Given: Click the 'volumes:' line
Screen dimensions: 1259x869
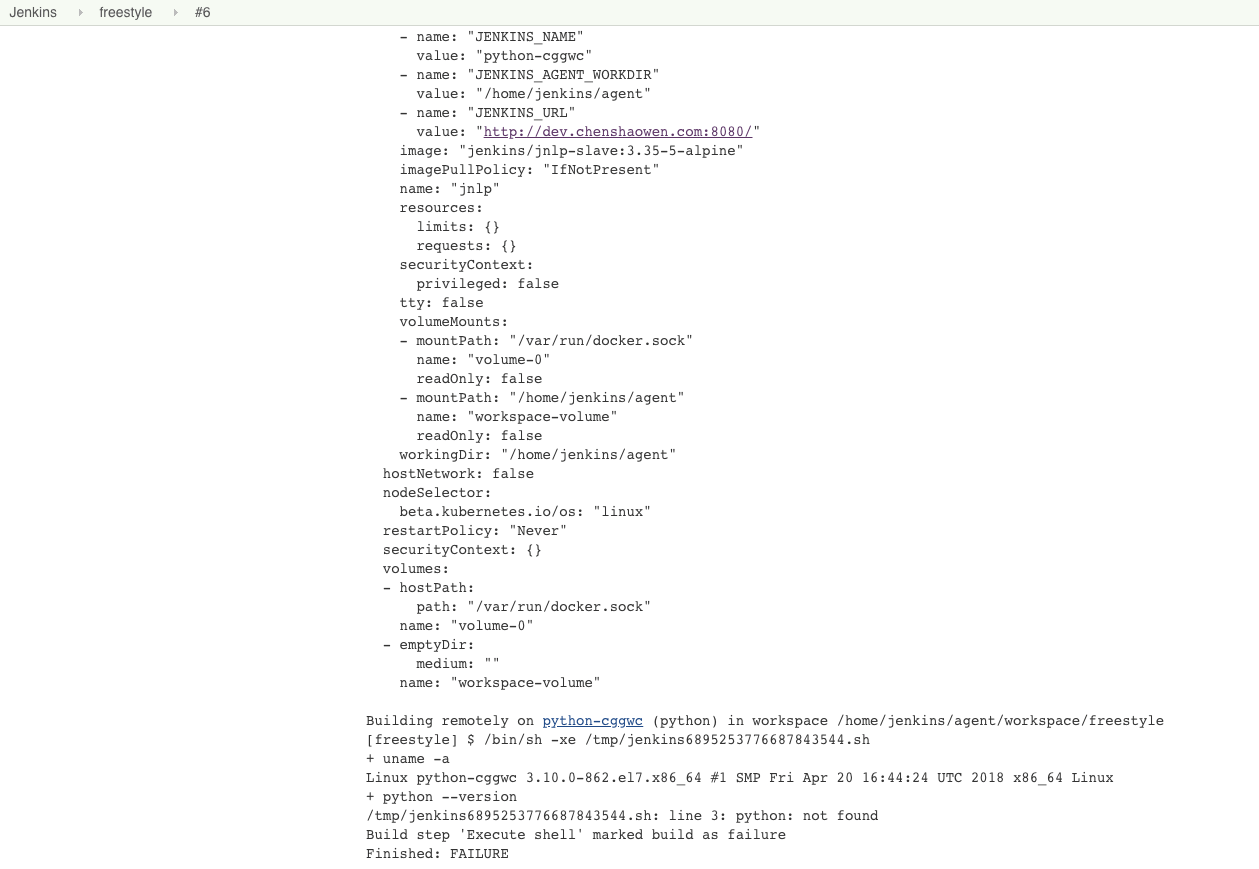Looking at the screenshot, I should [416, 568].
